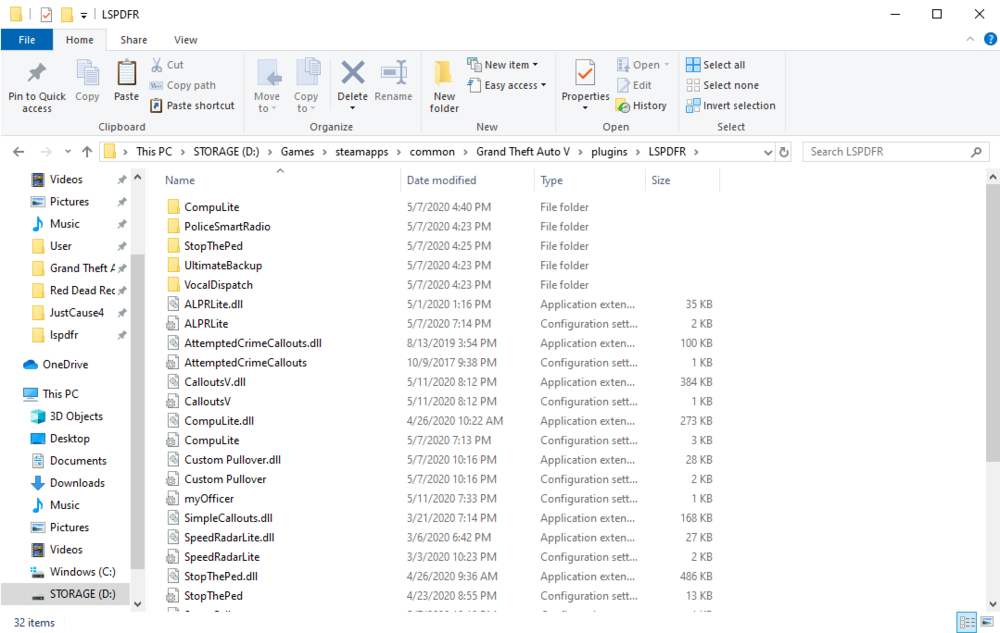Switch to the Share tab
Screen dimensions: 1000x633
[x=134, y=40]
